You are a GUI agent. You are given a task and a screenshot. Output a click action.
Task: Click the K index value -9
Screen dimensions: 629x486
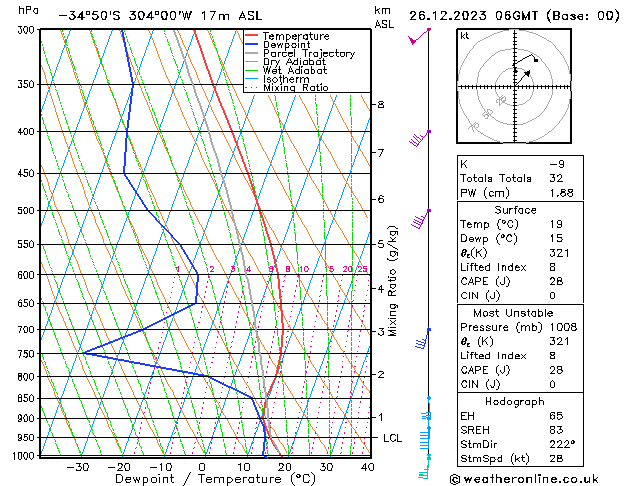(x=557, y=164)
